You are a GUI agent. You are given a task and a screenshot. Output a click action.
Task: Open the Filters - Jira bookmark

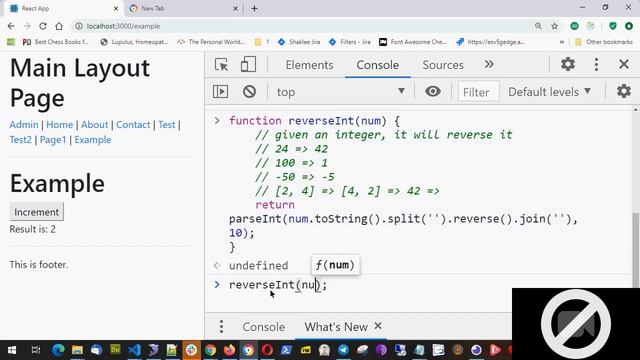pos(350,42)
